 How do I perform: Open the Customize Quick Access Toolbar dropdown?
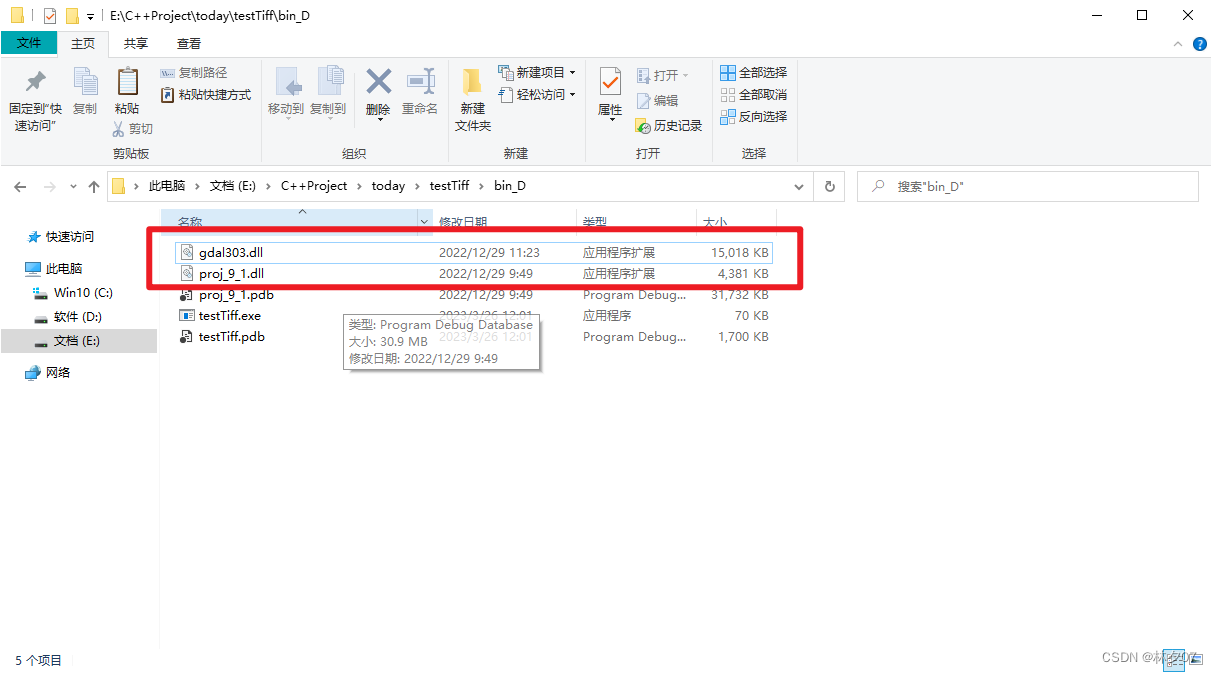90,17
